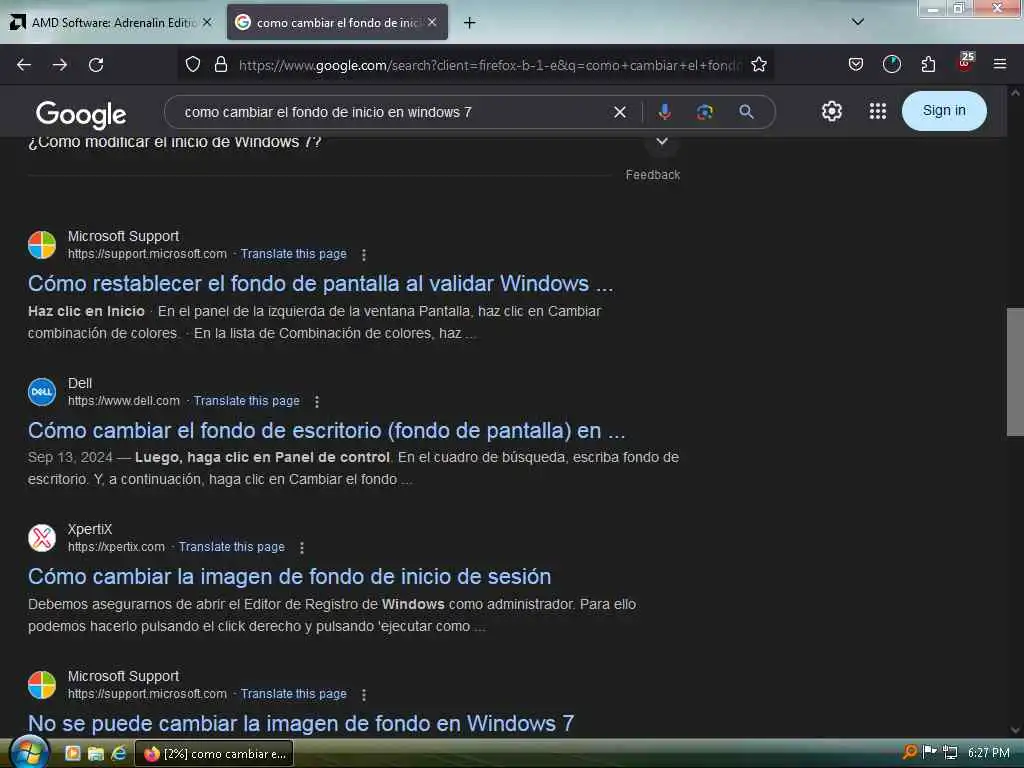The width and height of the screenshot is (1024, 768).
Task: Click the scrollbar down arrow
Action: point(1015,731)
